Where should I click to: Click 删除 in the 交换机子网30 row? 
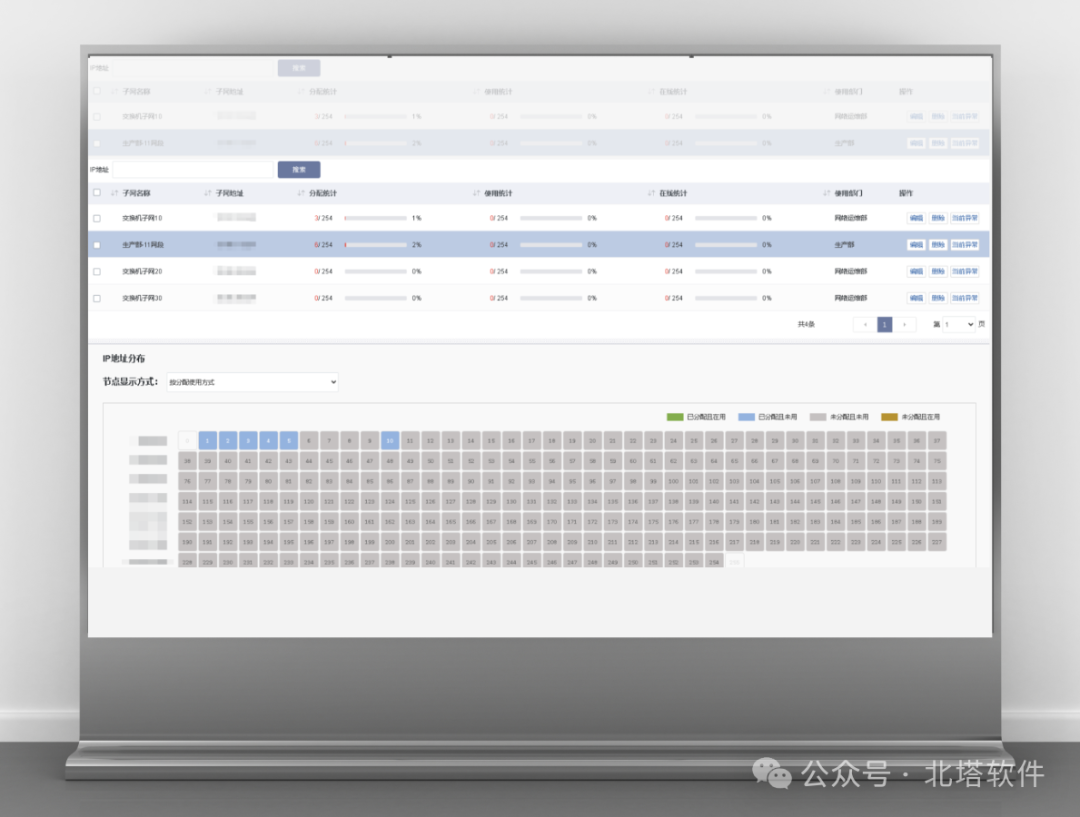click(938, 298)
